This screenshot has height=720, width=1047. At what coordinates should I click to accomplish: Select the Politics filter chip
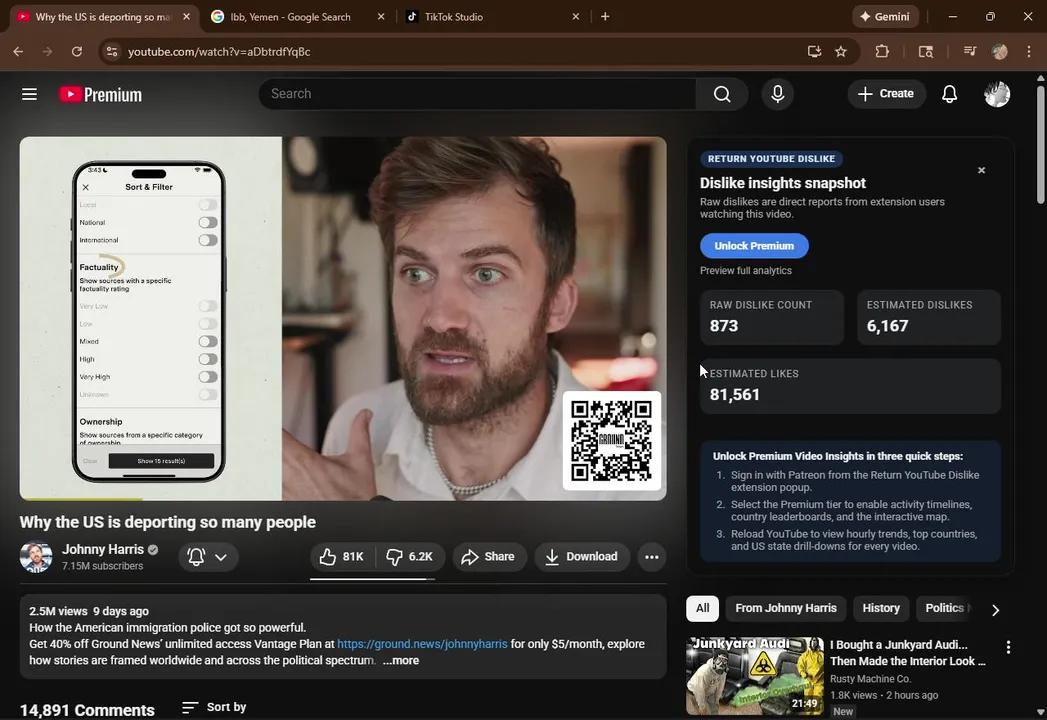[x=945, y=608]
